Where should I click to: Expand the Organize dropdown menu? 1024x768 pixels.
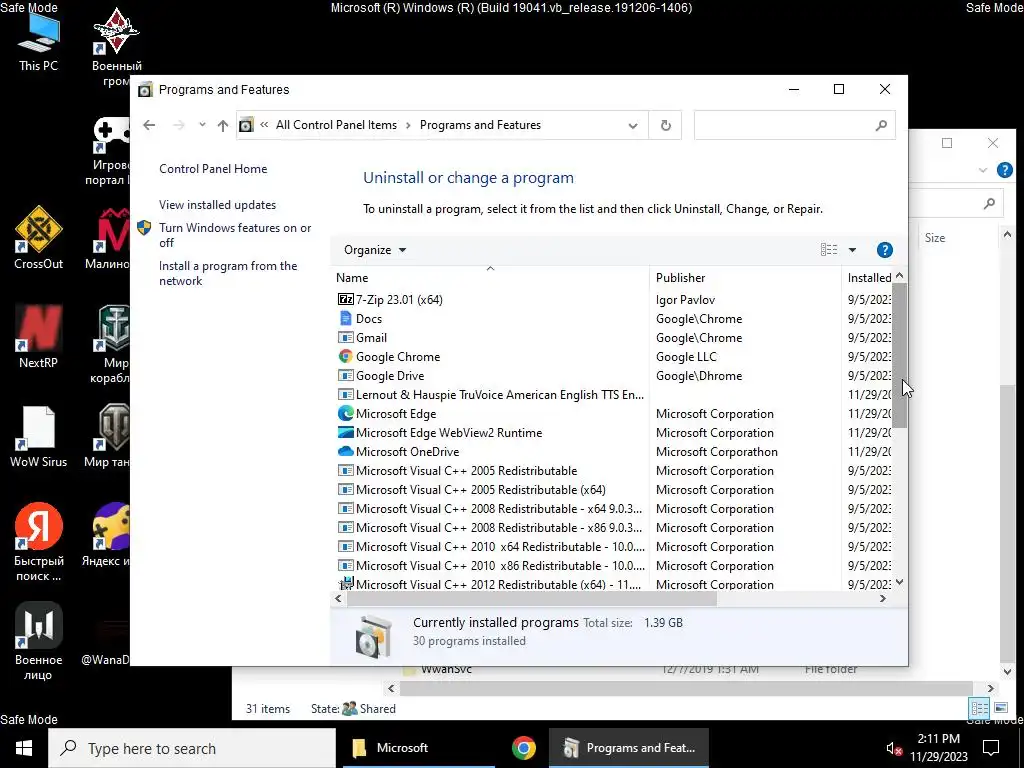375,249
